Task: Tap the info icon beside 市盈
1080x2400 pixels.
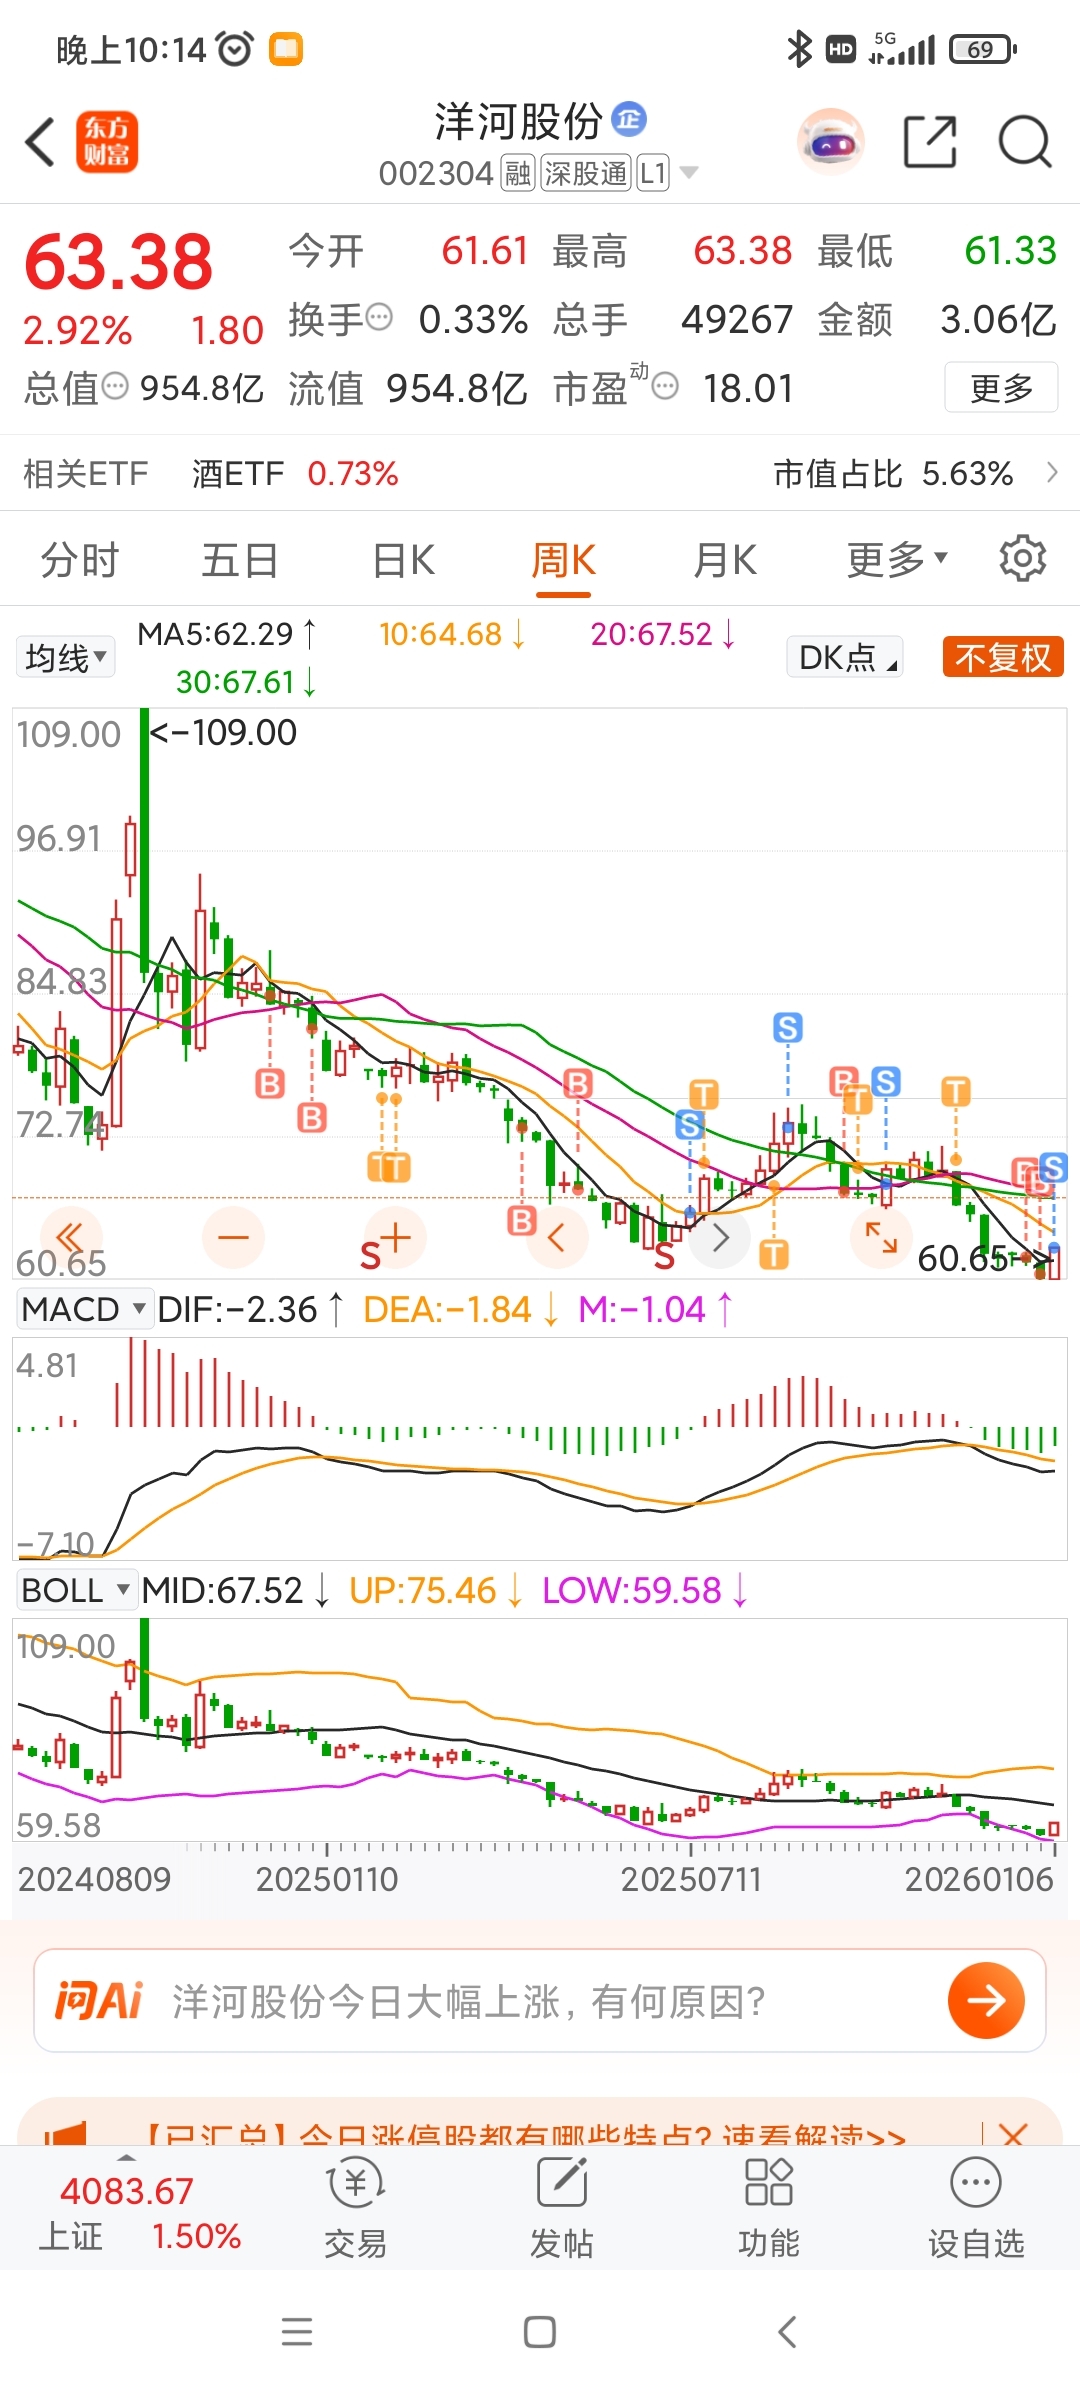Action: click(x=665, y=386)
